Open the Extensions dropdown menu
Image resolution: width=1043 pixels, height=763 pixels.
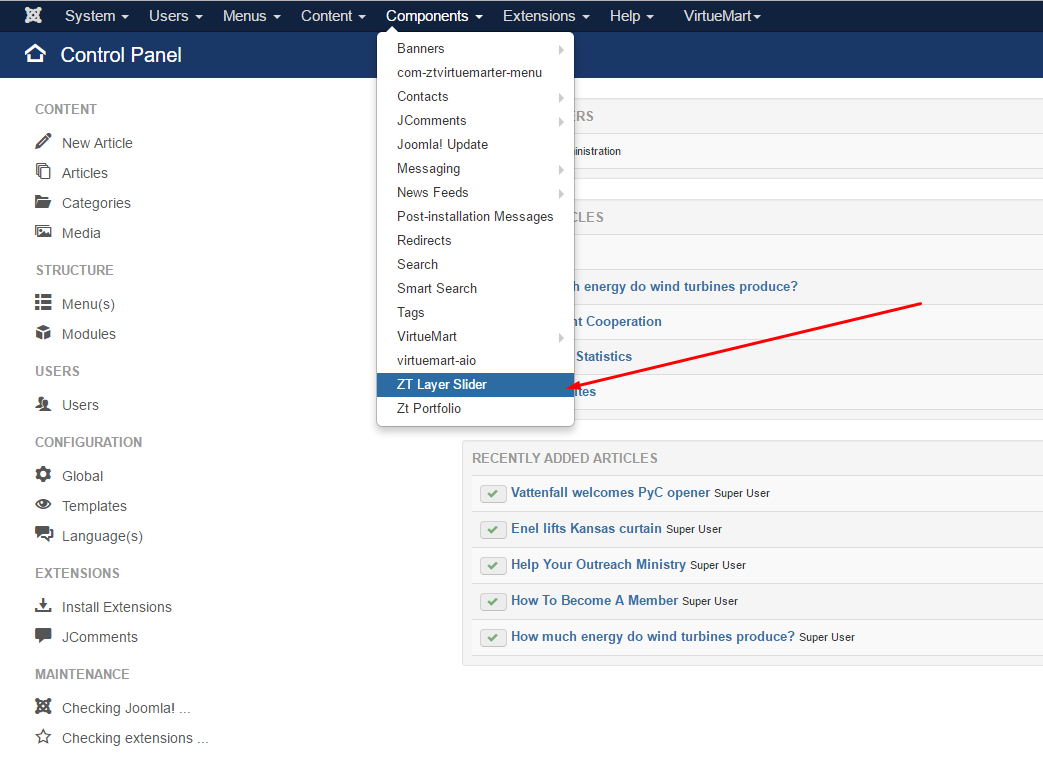(546, 16)
